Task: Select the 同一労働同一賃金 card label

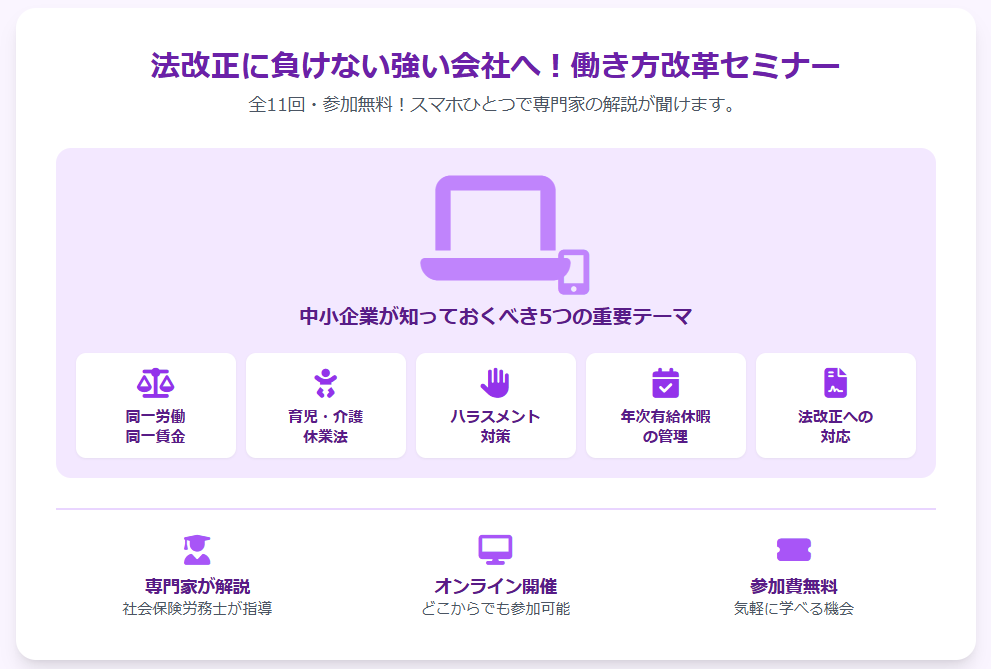Action: (155, 426)
